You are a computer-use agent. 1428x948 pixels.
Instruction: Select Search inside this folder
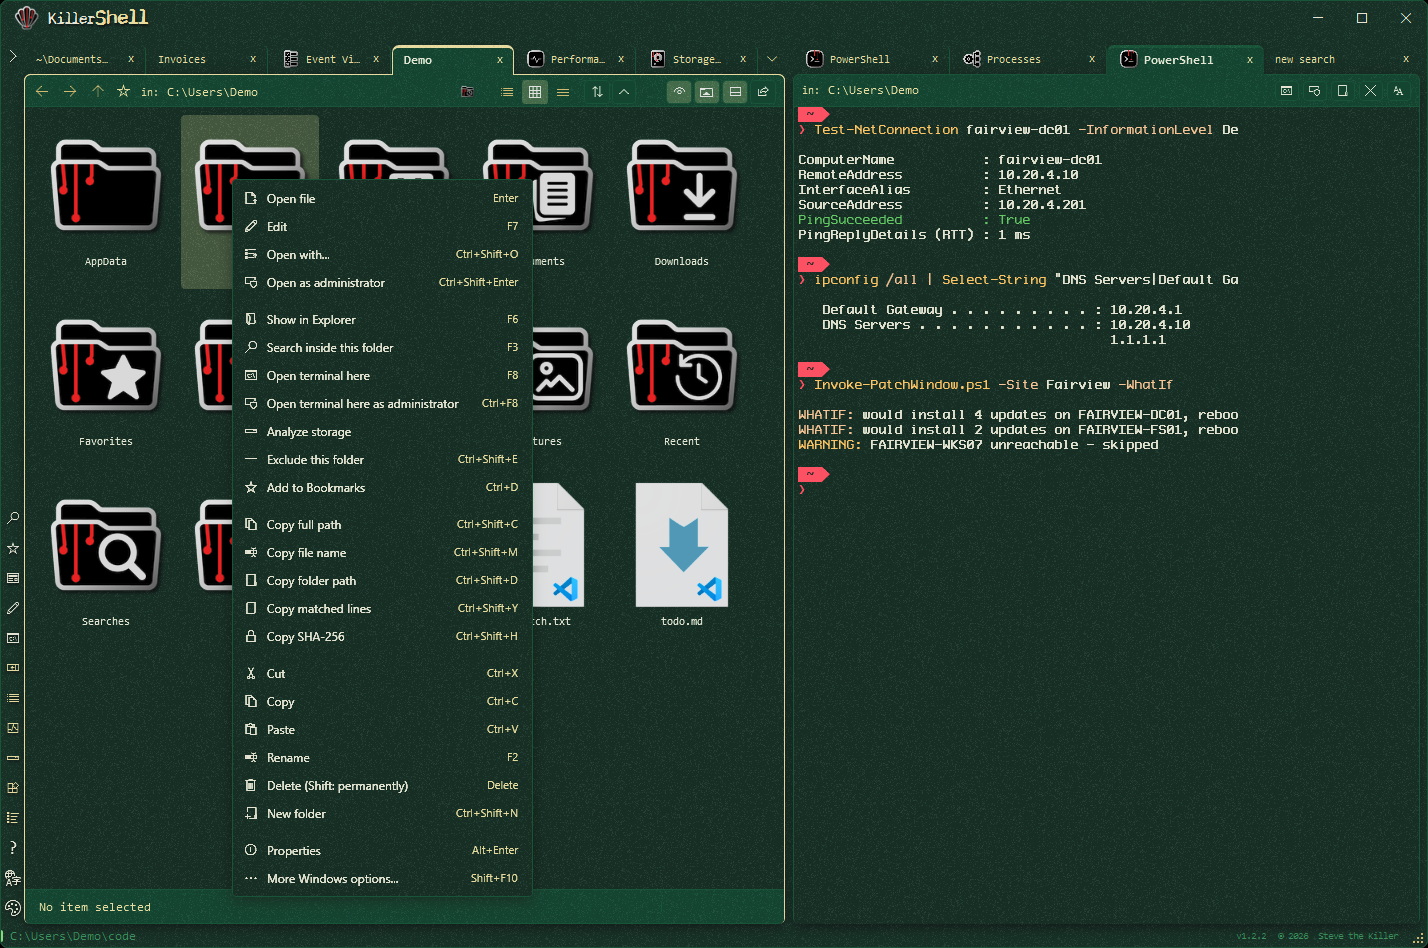coord(382,347)
